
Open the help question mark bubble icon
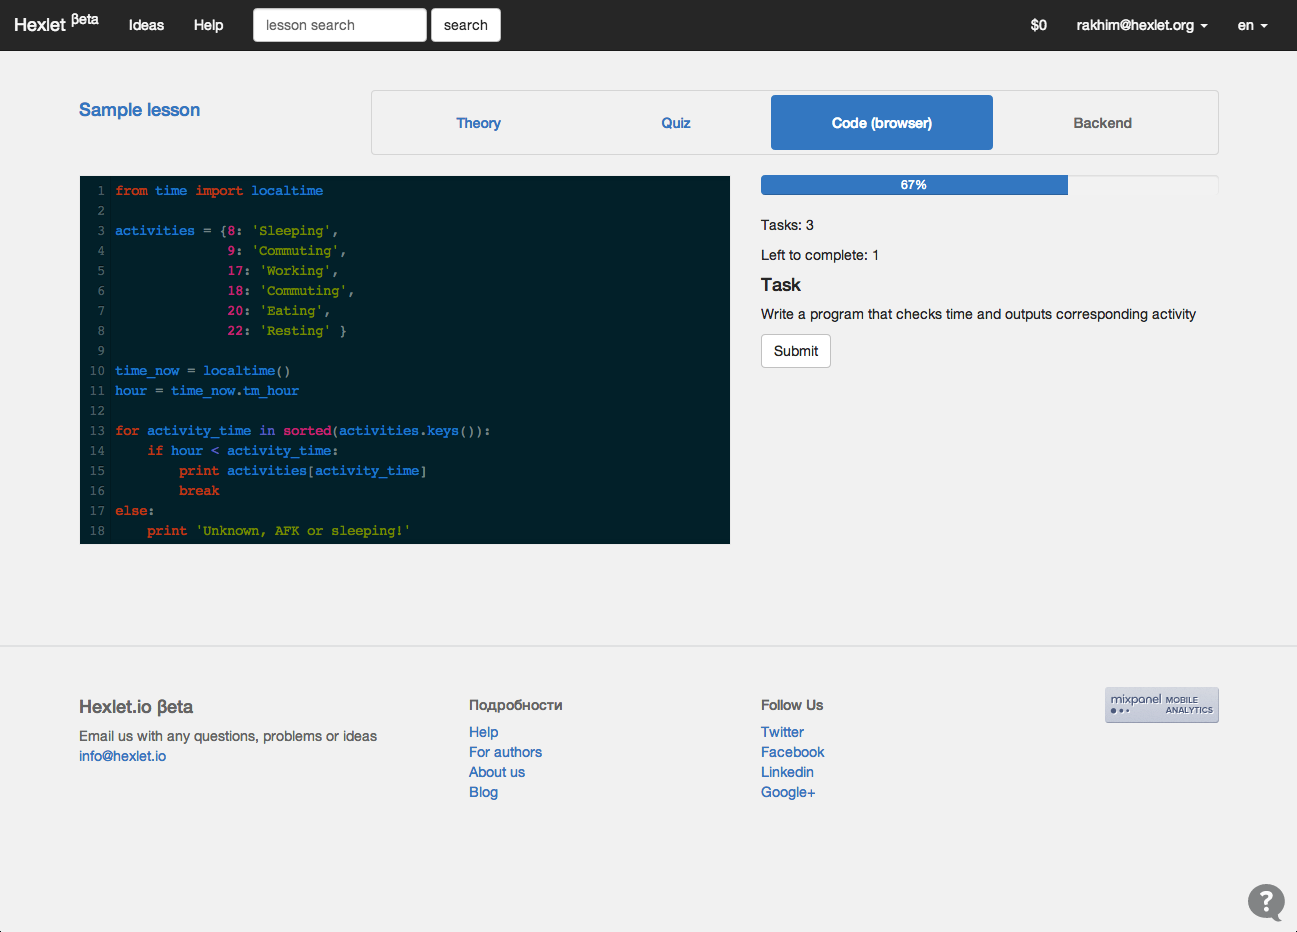tap(1266, 902)
